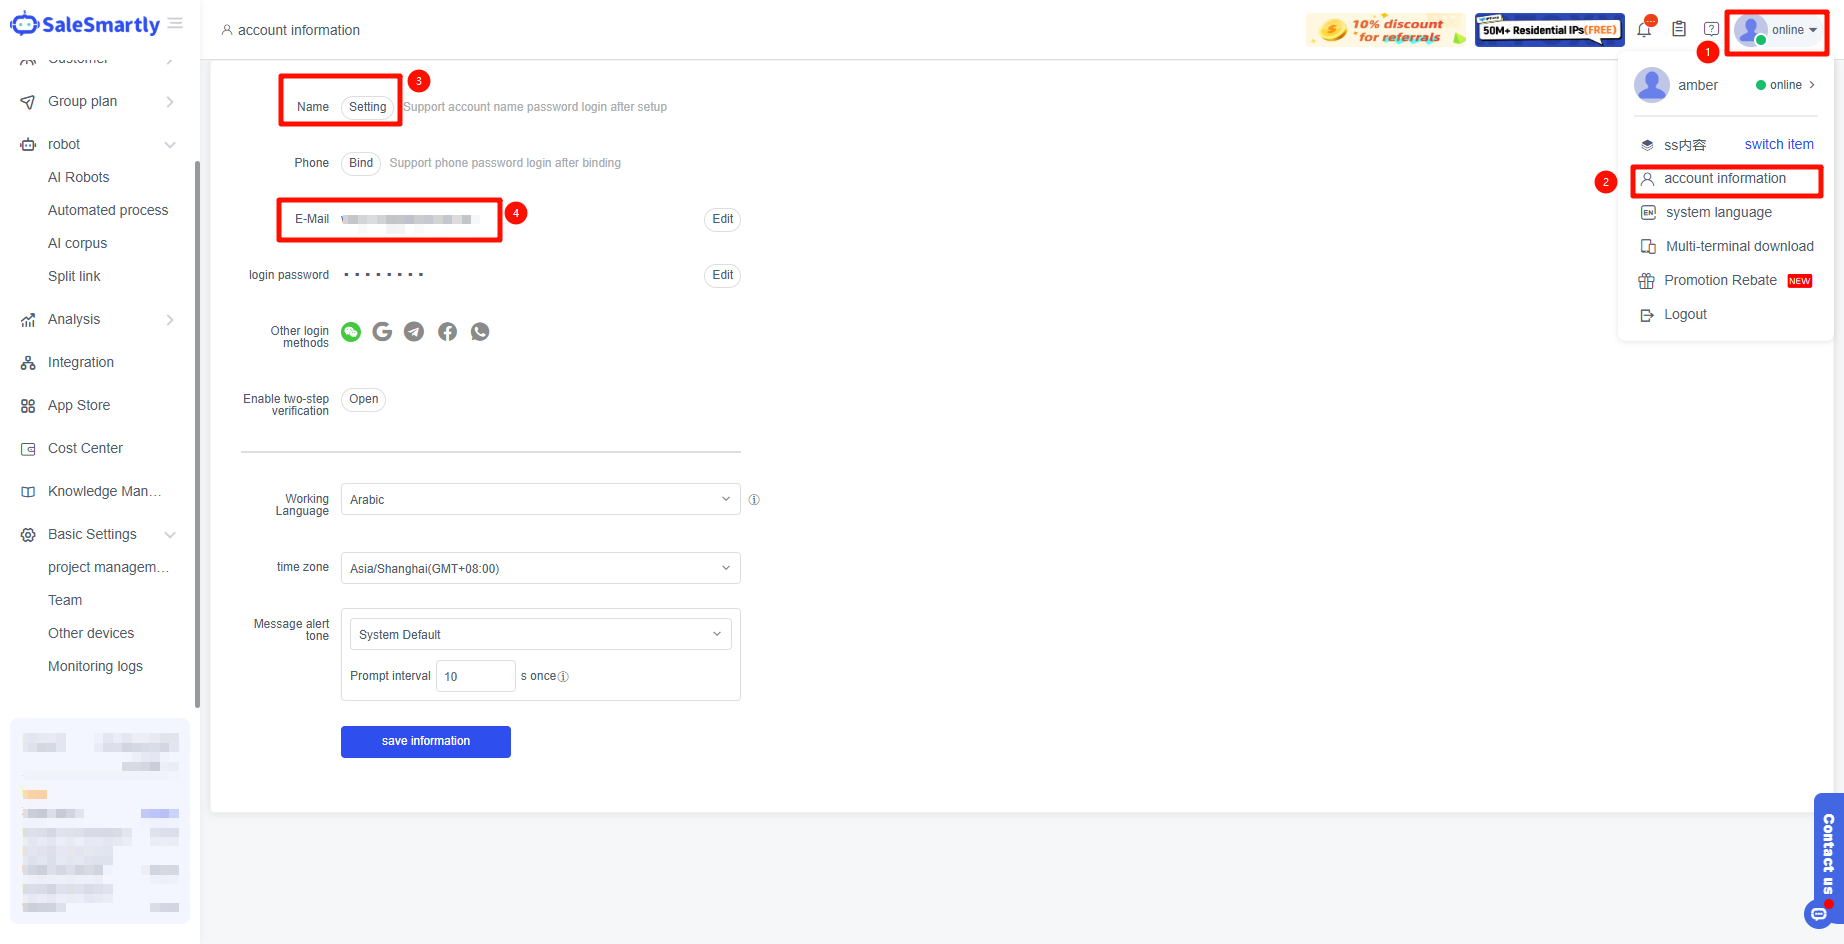
Task: Choose the WhatsApp login method icon
Action: pyautogui.click(x=480, y=332)
